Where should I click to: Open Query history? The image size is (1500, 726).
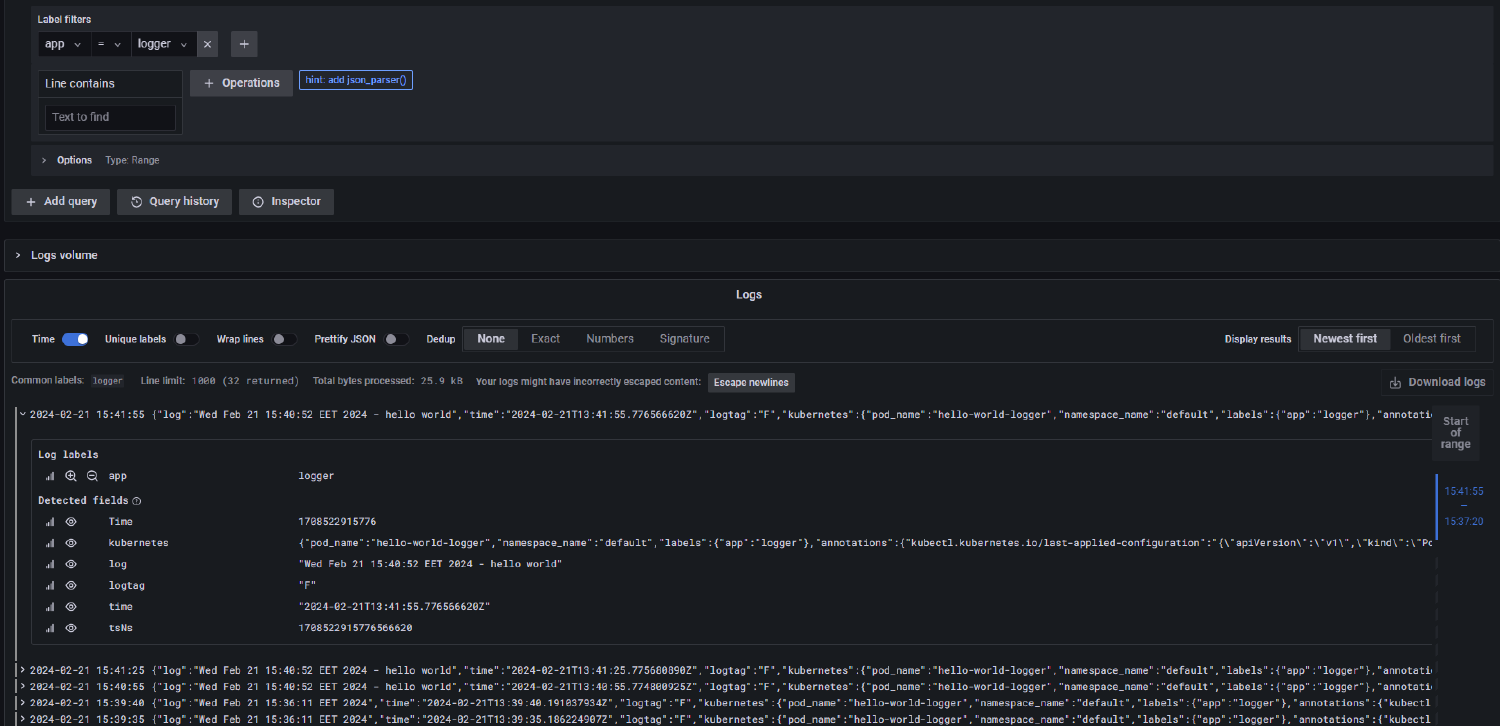point(174,201)
